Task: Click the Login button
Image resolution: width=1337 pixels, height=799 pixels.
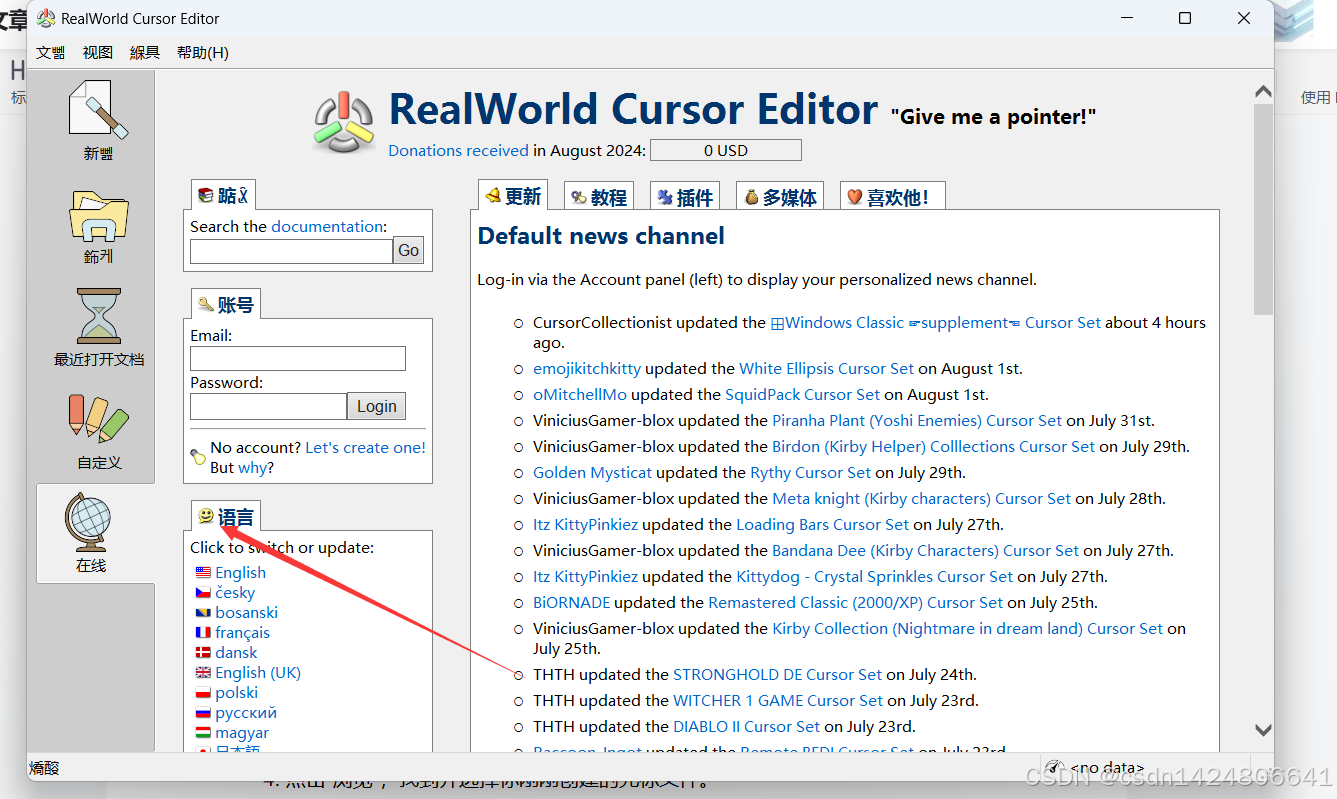Action: [x=377, y=406]
